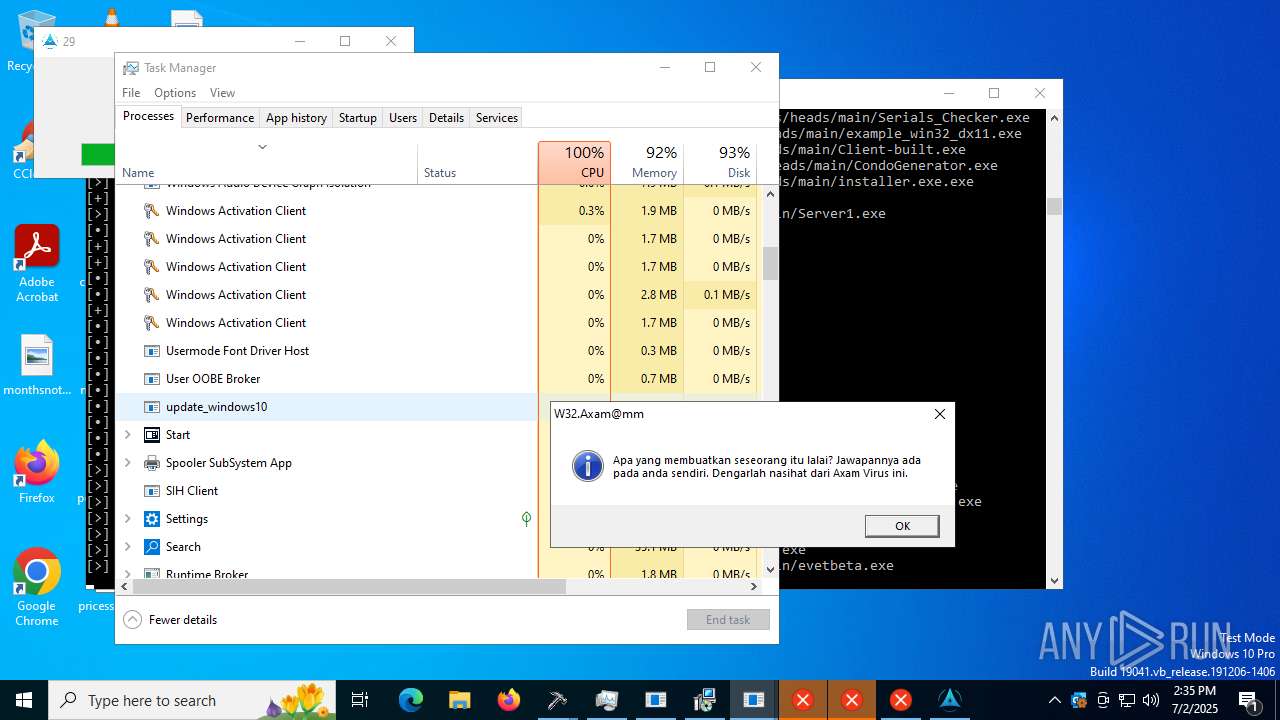Switch to the App history tab
The image size is (1280, 720).
coord(296,118)
